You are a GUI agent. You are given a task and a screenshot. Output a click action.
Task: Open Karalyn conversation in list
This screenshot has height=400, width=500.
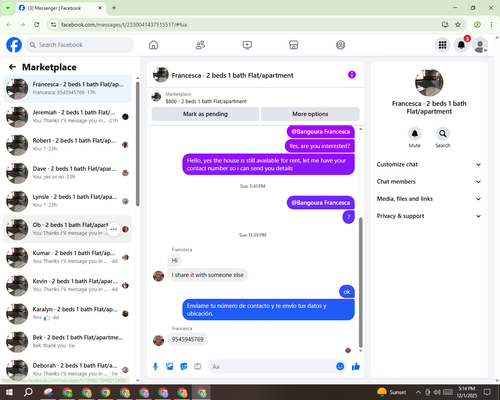coord(67,314)
